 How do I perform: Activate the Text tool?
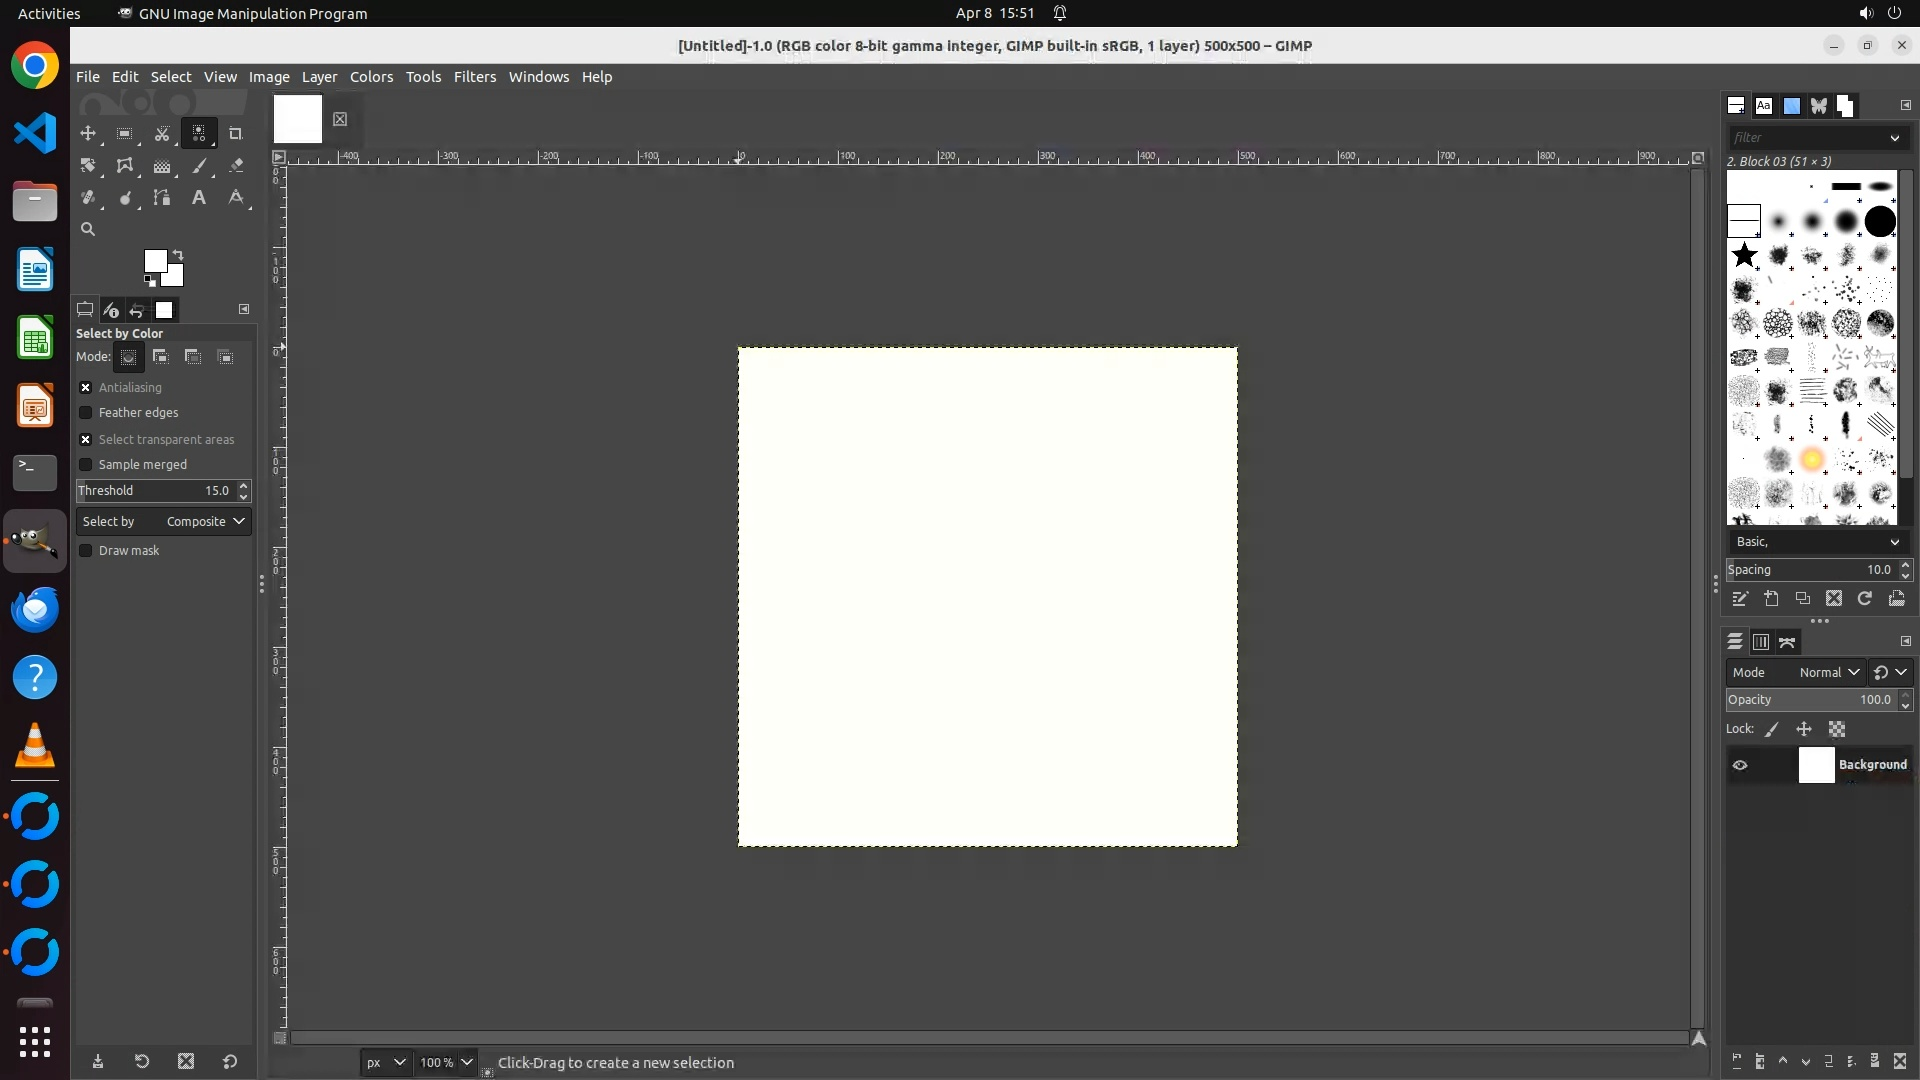pos(199,198)
